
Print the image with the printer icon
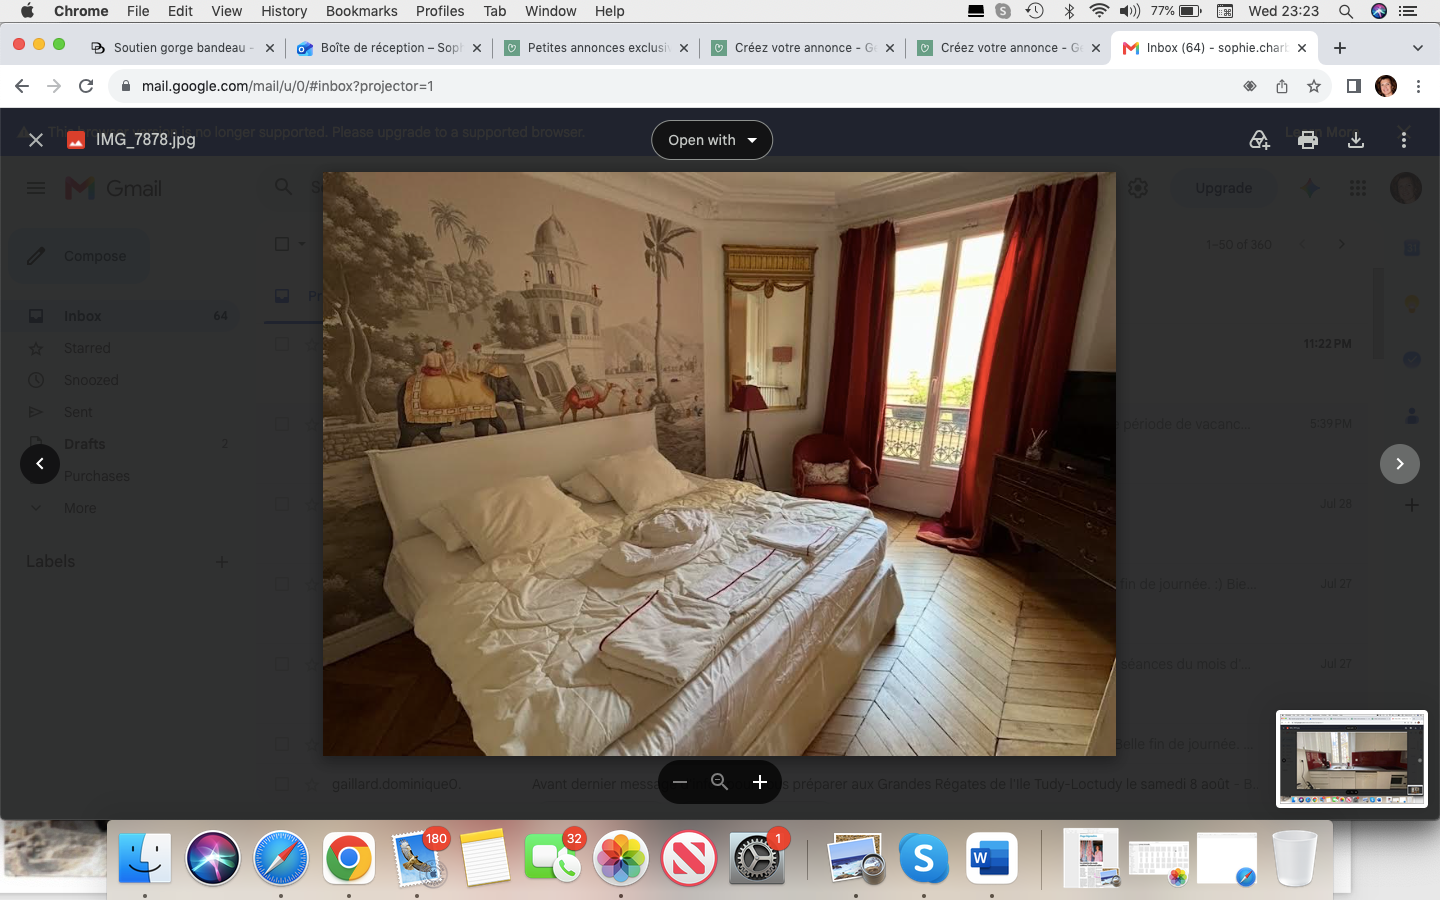pyautogui.click(x=1307, y=140)
